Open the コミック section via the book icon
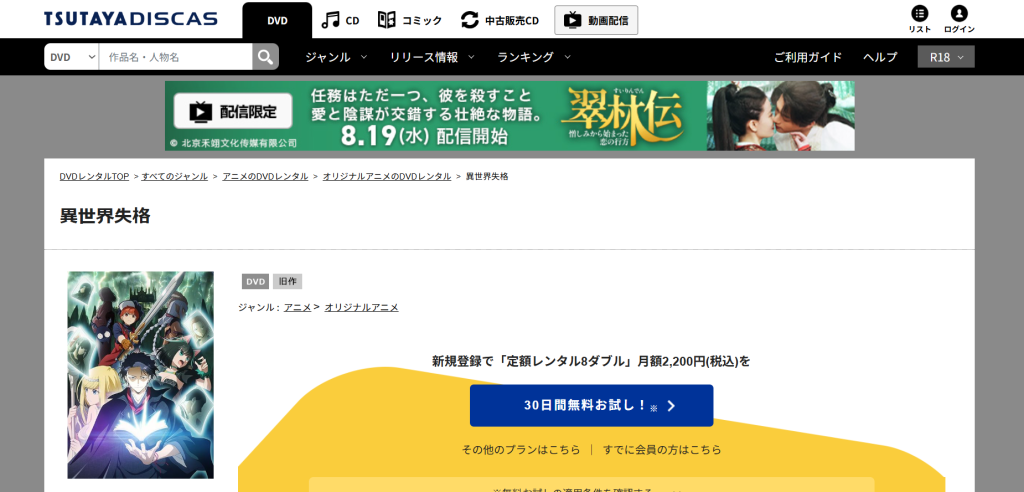The width and height of the screenshot is (1024, 492). point(387,20)
